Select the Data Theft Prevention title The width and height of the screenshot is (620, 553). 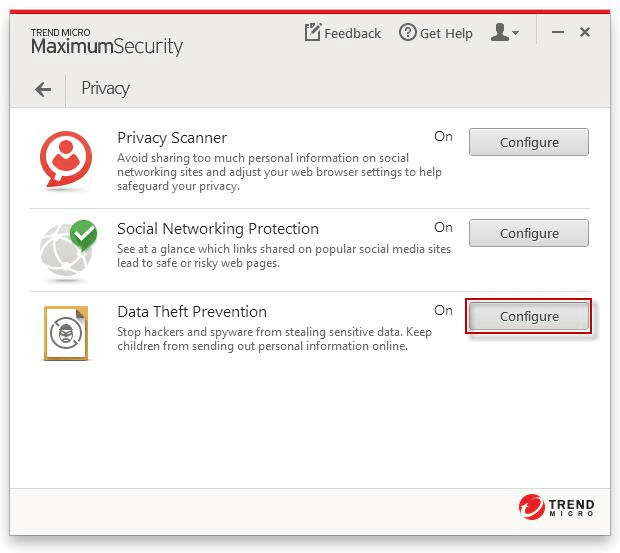point(192,312)
